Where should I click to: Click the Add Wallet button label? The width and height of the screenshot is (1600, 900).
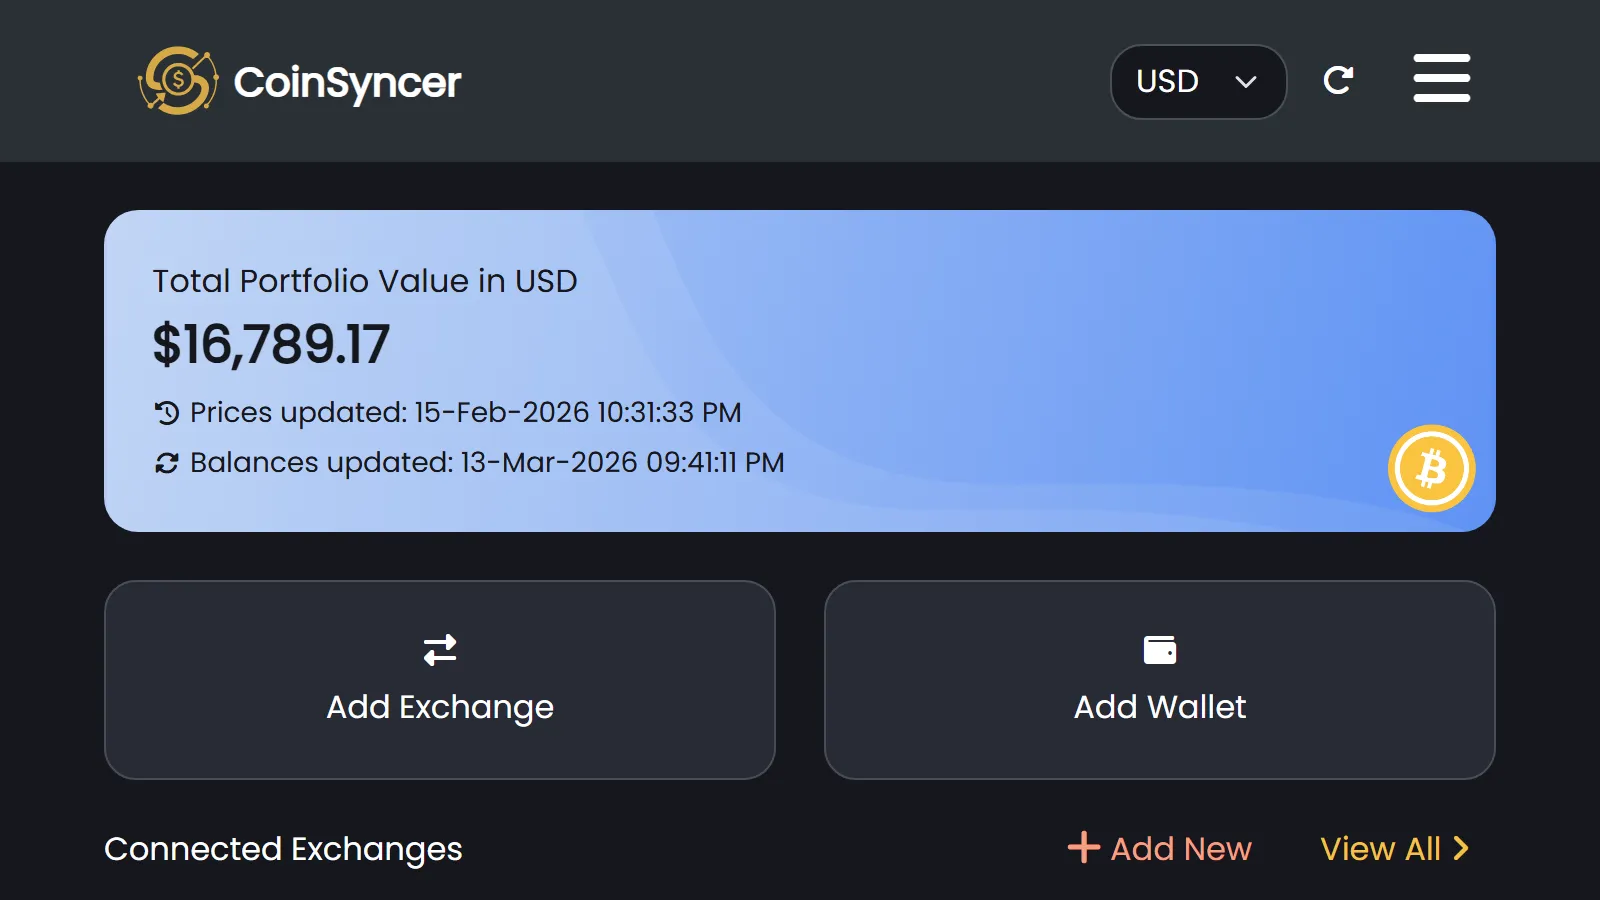(x=1160, y=707)
